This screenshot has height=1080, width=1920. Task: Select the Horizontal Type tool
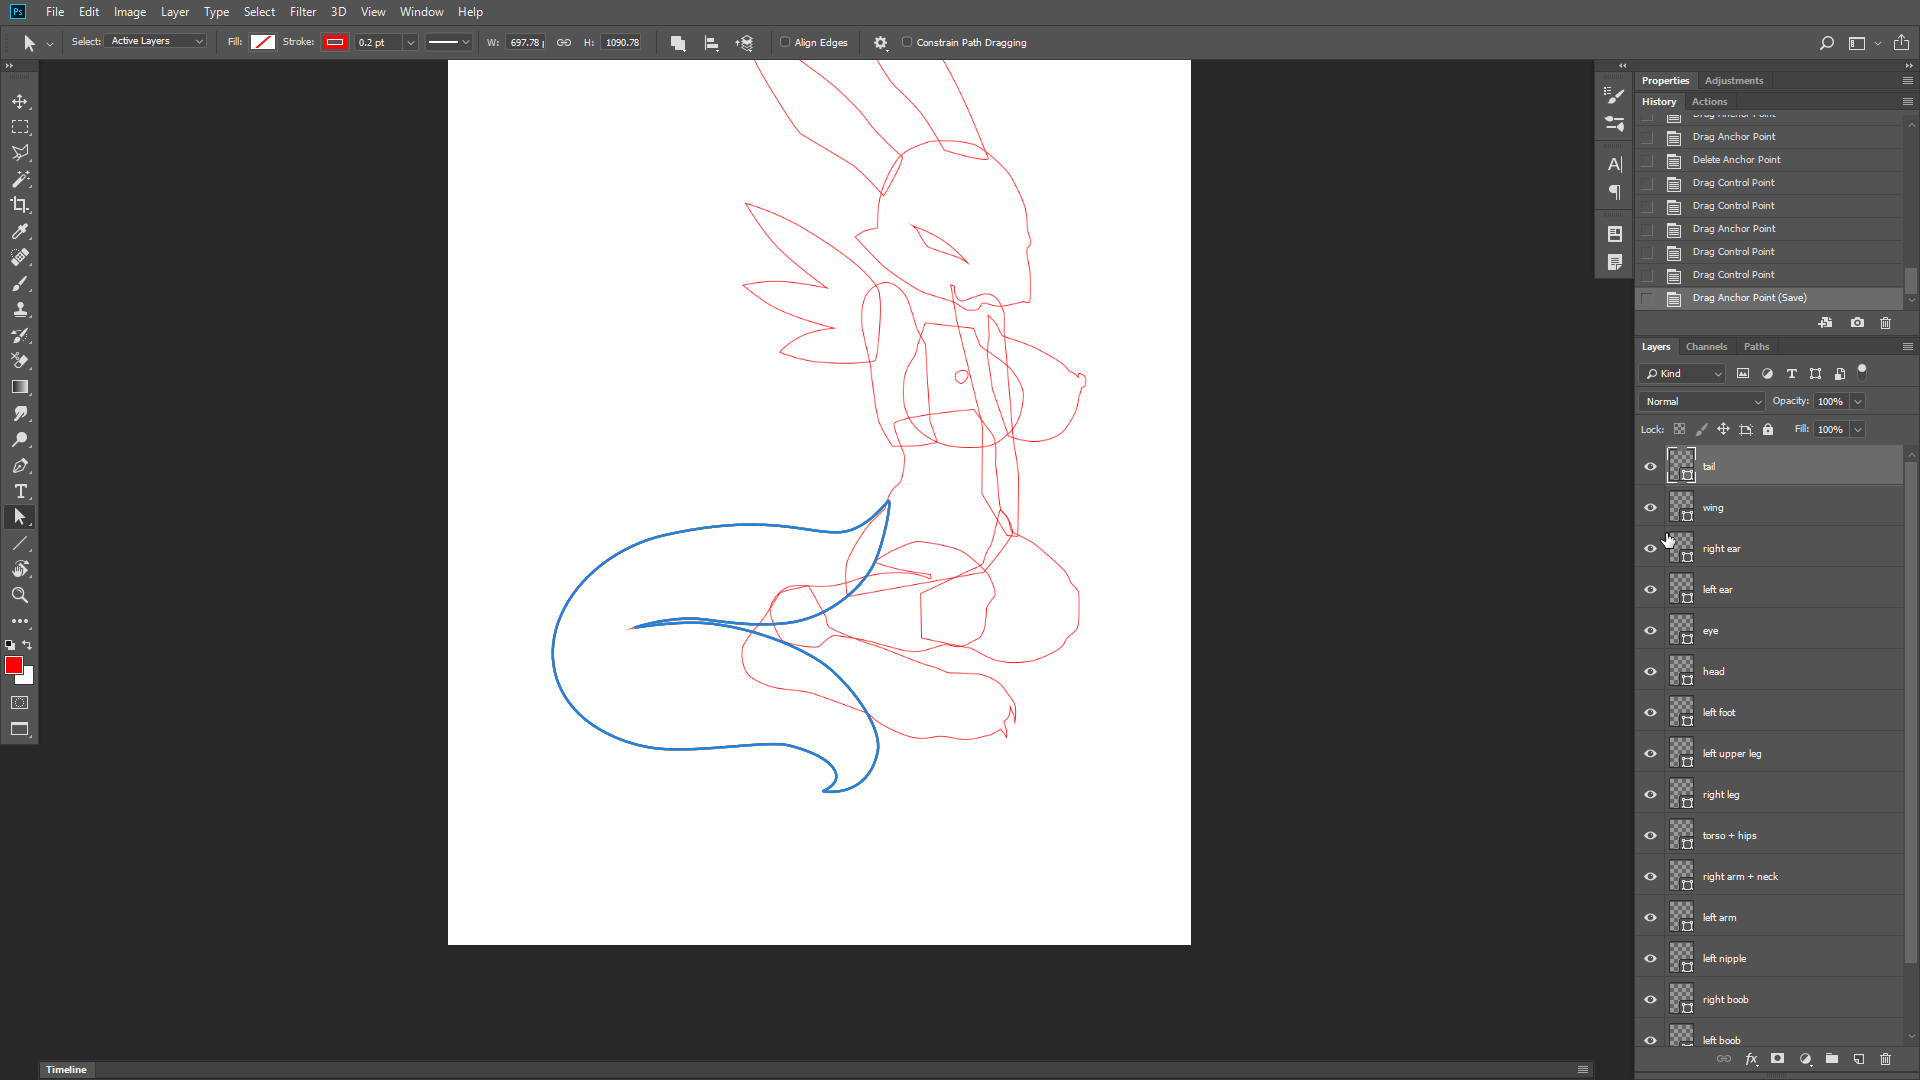(20, 491)
